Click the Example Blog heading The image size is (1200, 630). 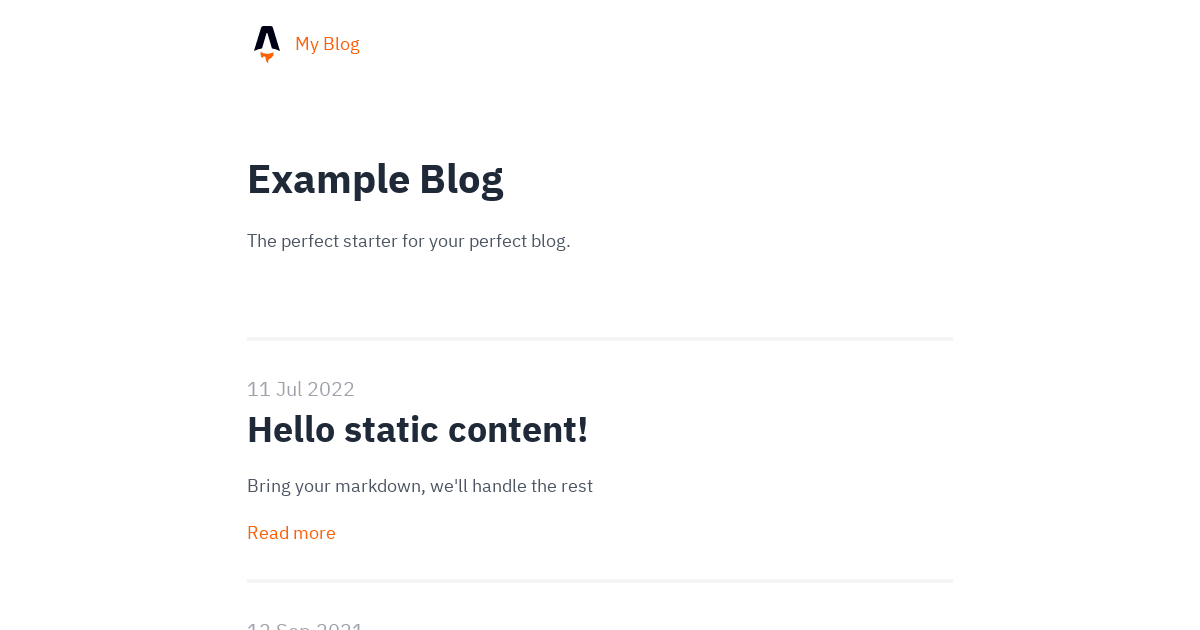coord(375,180)
